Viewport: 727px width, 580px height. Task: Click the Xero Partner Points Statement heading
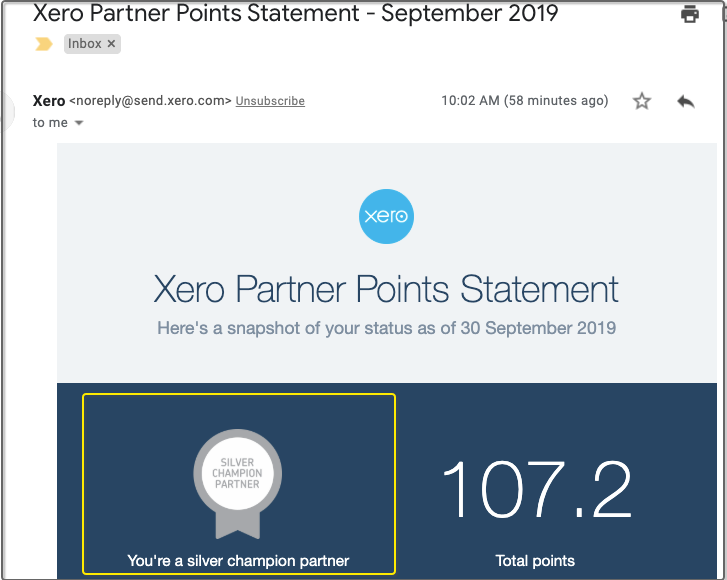point(386,289)
